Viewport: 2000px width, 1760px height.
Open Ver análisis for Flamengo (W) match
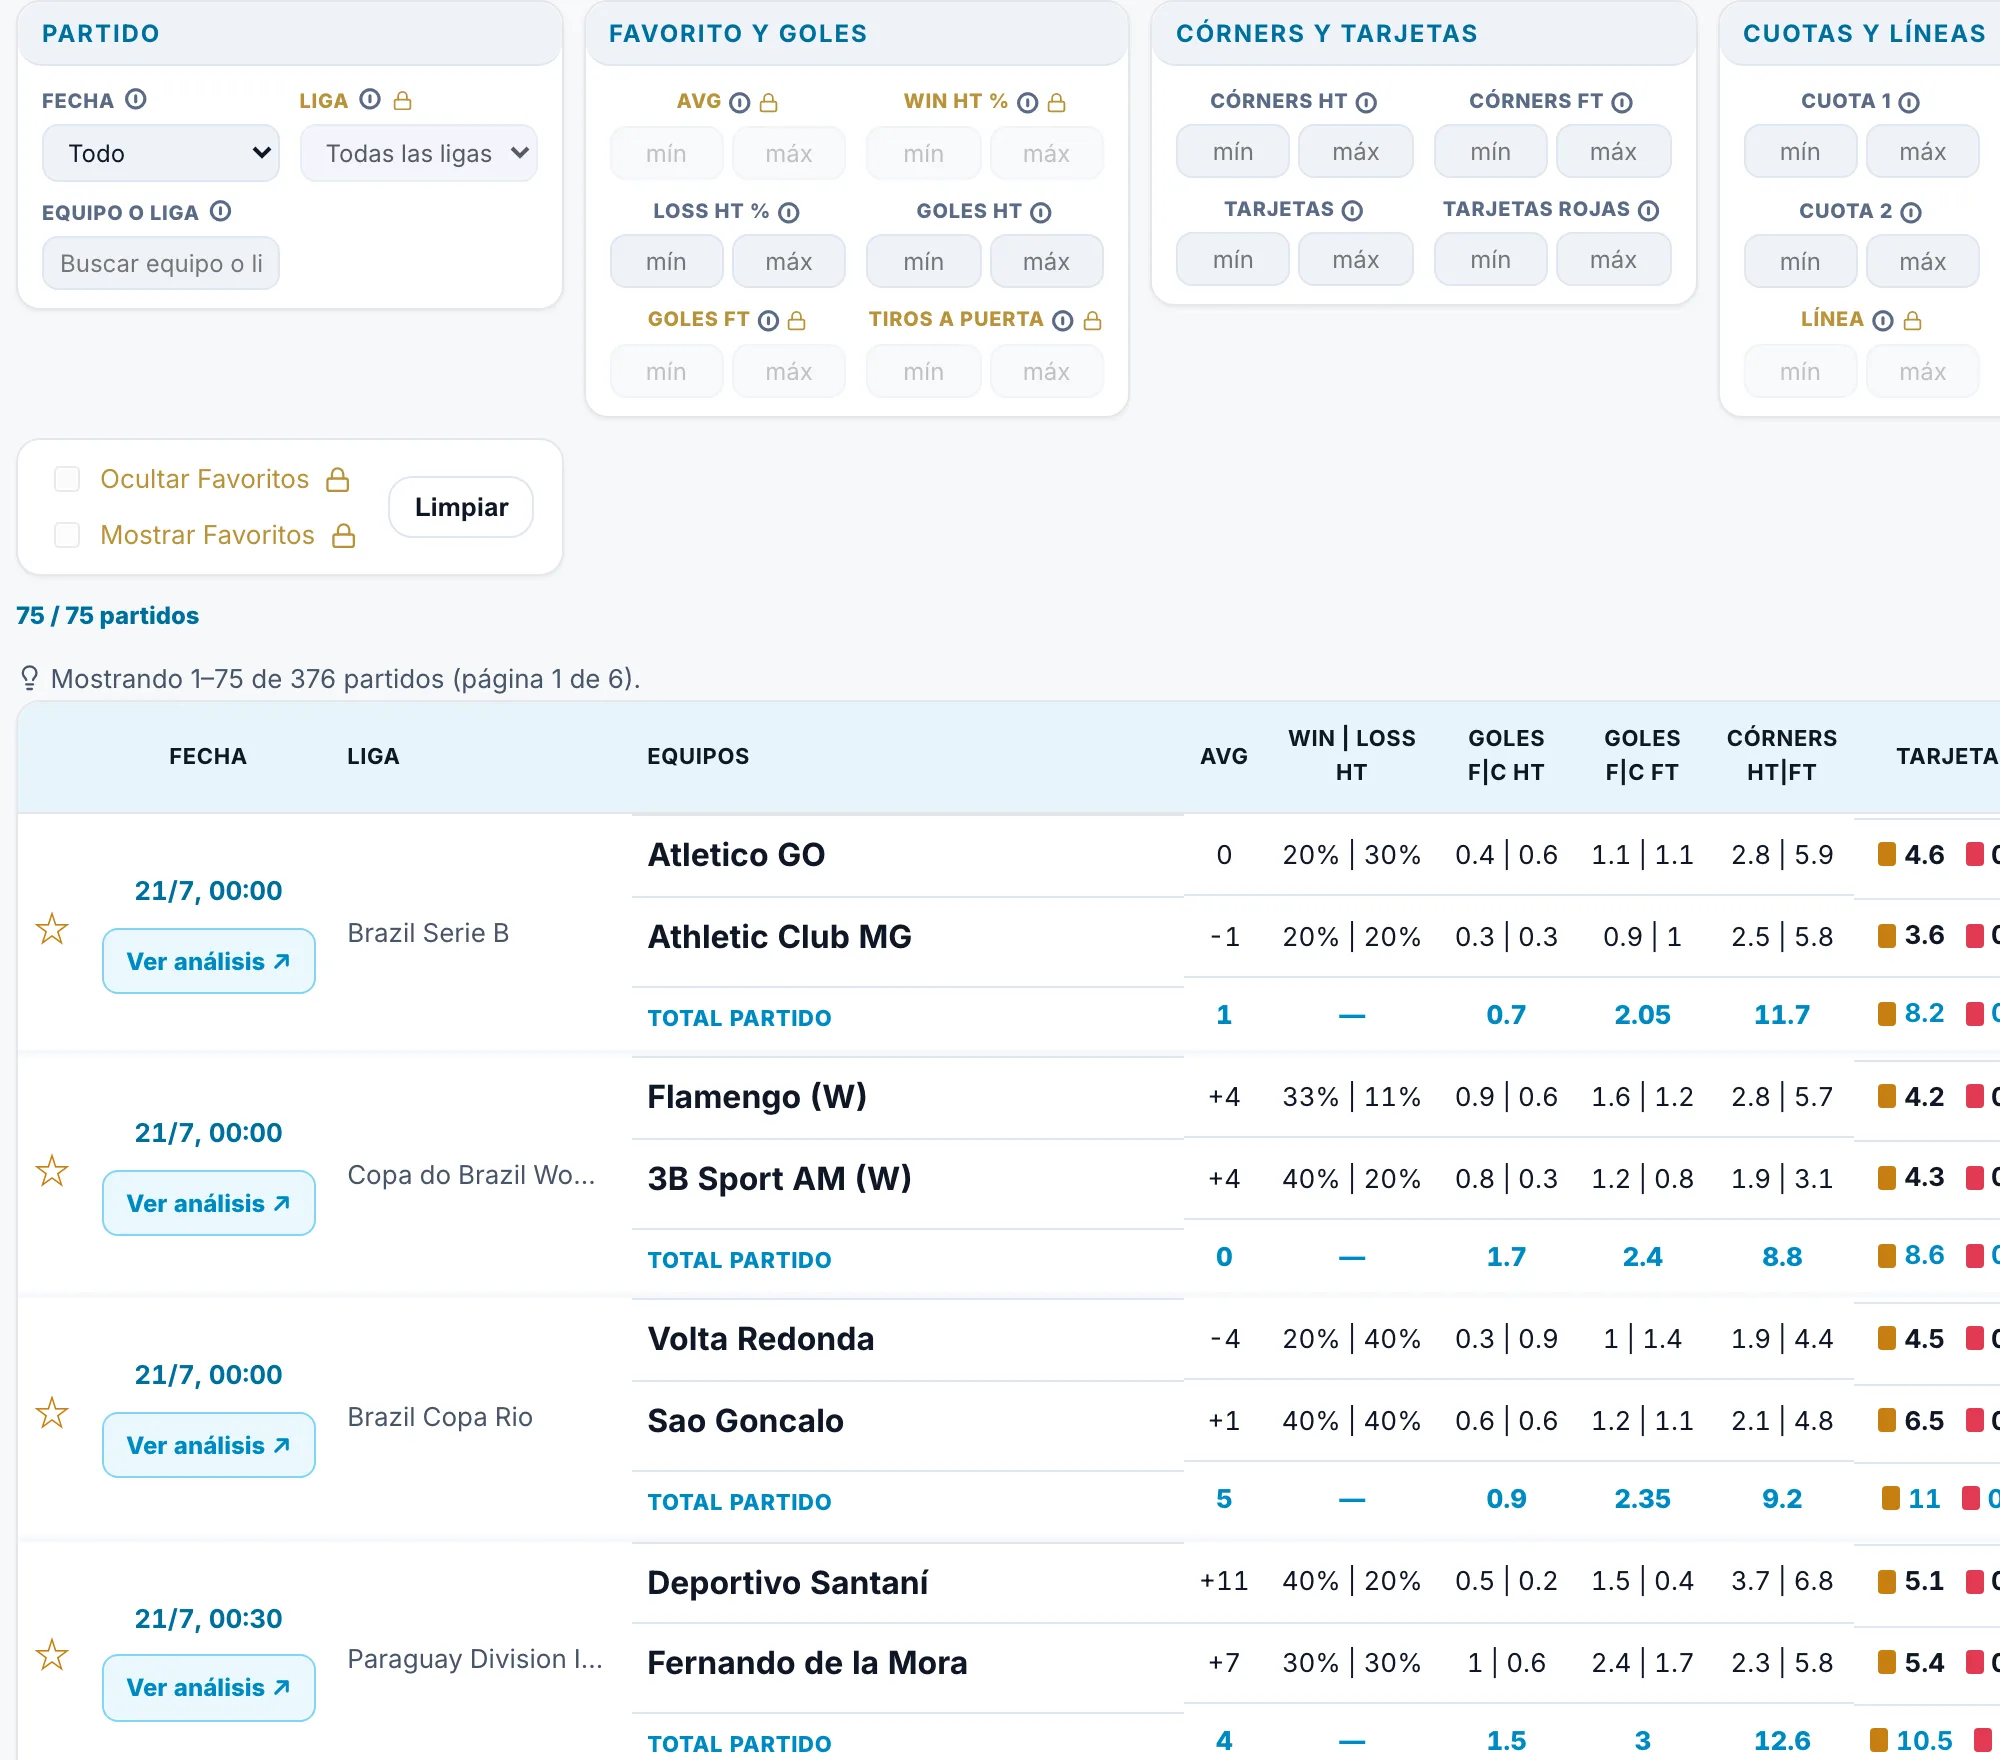[x=209, y=1203]
